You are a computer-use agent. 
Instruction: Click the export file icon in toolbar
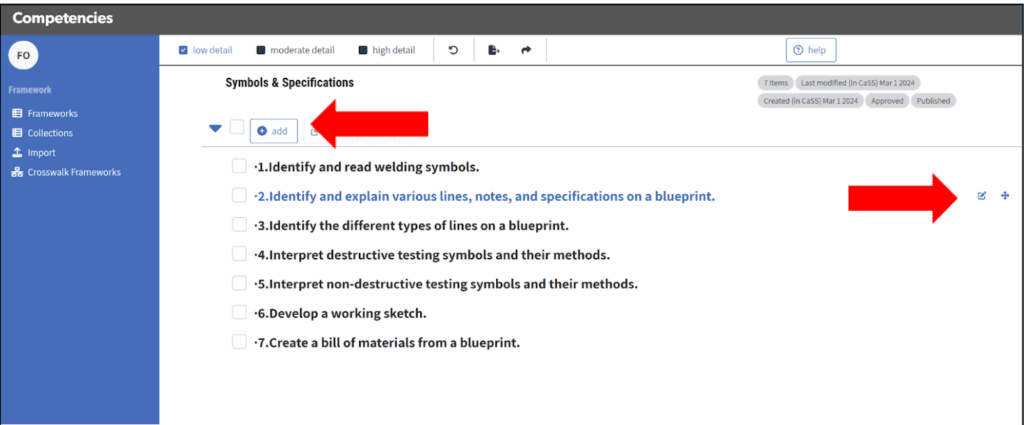coord(493,50)
